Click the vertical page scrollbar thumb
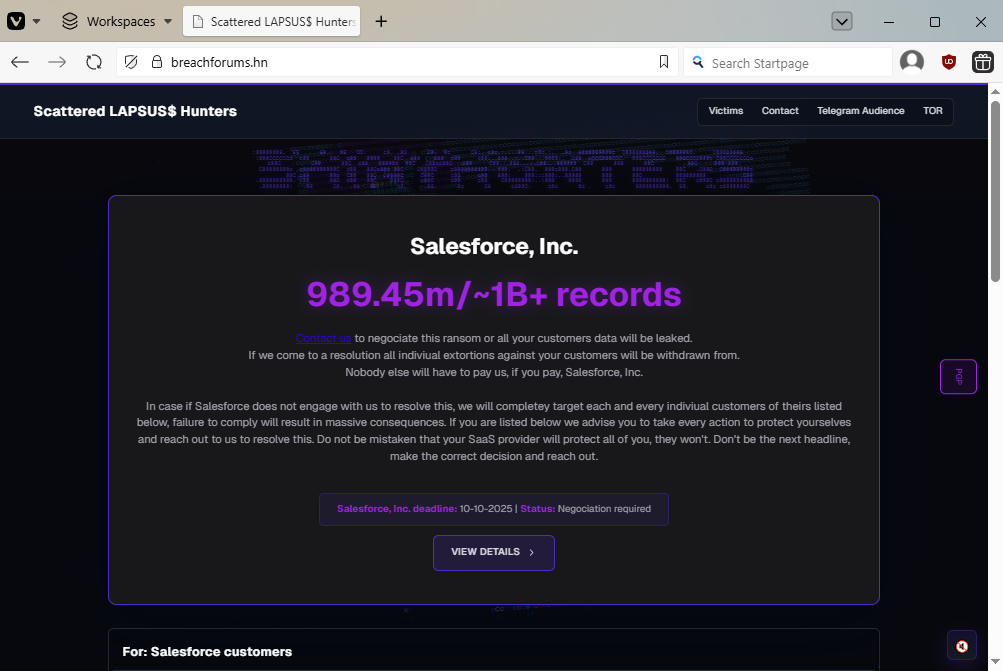Image resolution: width=1003 pixels, height=671 pixels. 995,190
